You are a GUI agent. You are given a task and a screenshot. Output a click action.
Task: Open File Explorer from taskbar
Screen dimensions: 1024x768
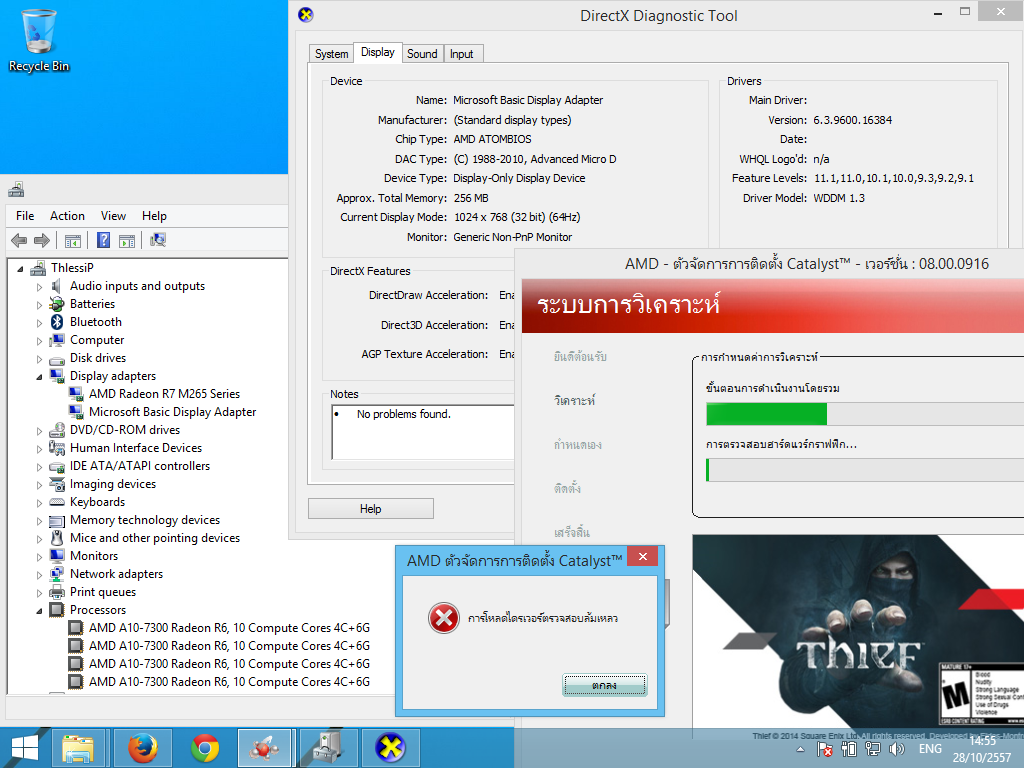click(78, 748)
